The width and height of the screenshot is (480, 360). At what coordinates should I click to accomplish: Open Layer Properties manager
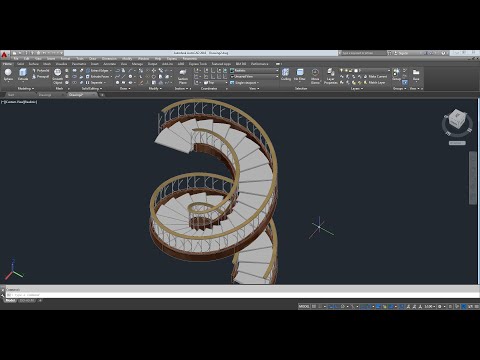tap(331, 76)
